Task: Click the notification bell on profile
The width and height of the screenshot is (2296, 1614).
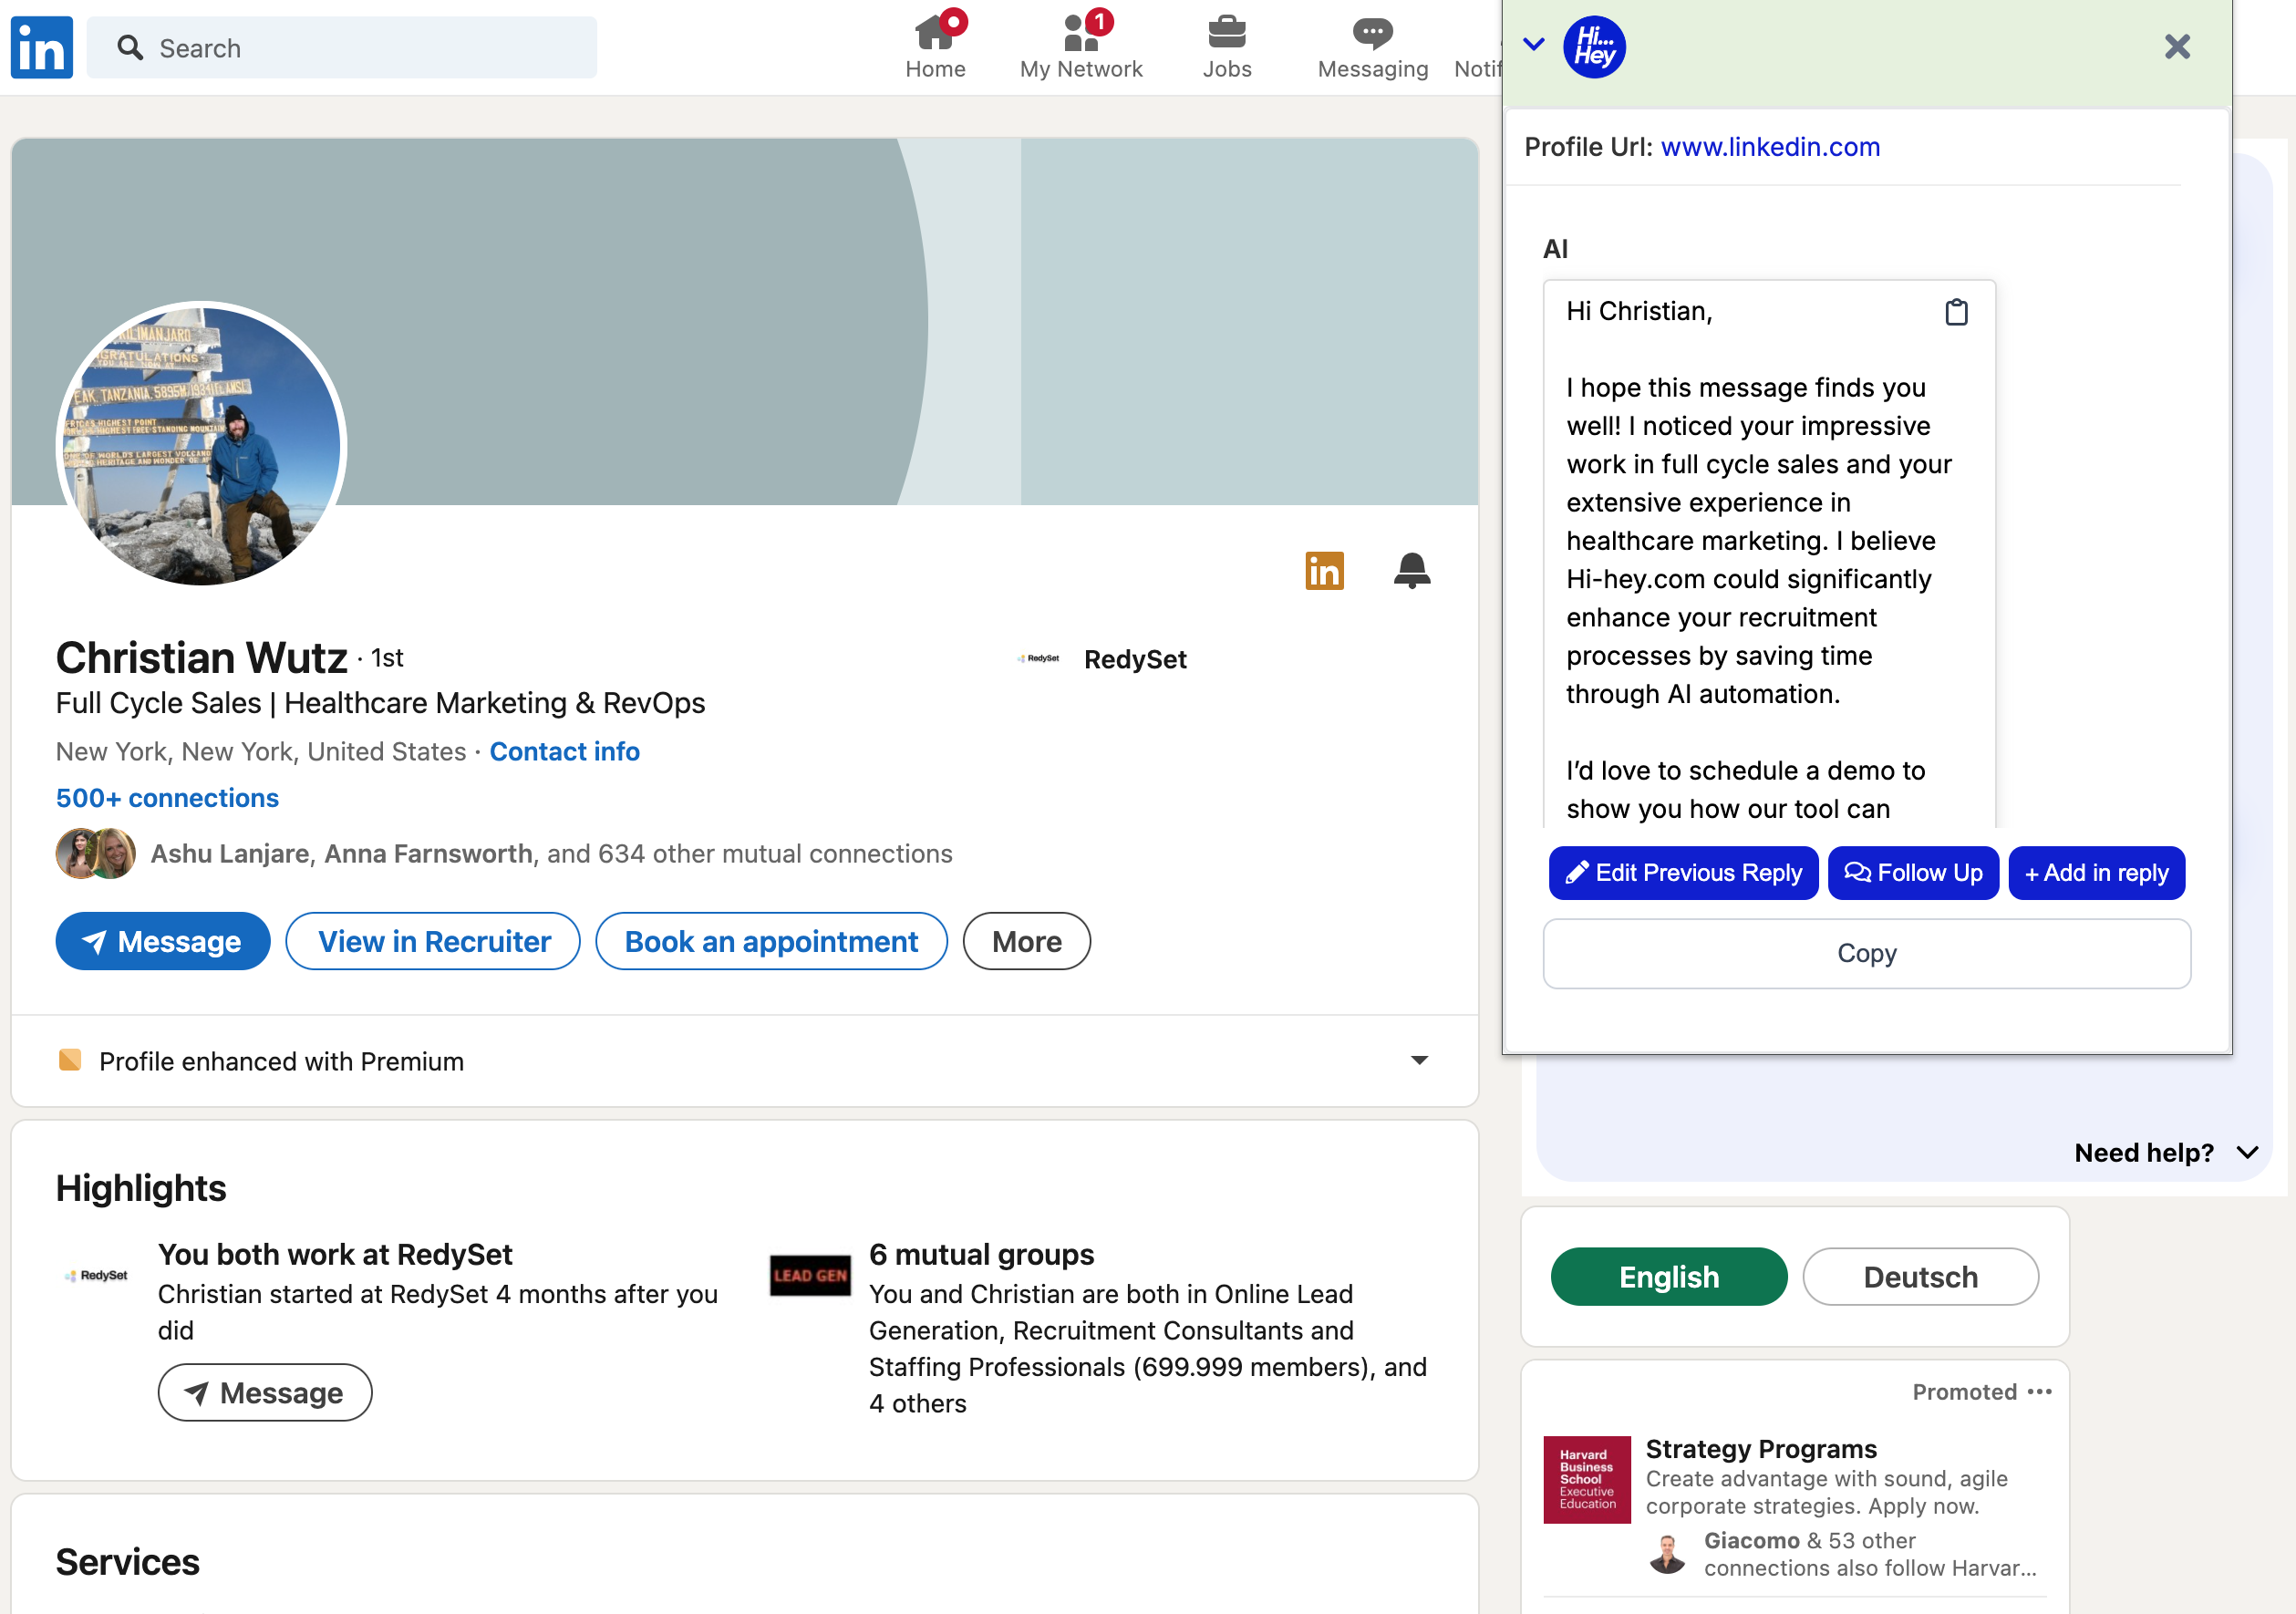Action: point(1411,570)
